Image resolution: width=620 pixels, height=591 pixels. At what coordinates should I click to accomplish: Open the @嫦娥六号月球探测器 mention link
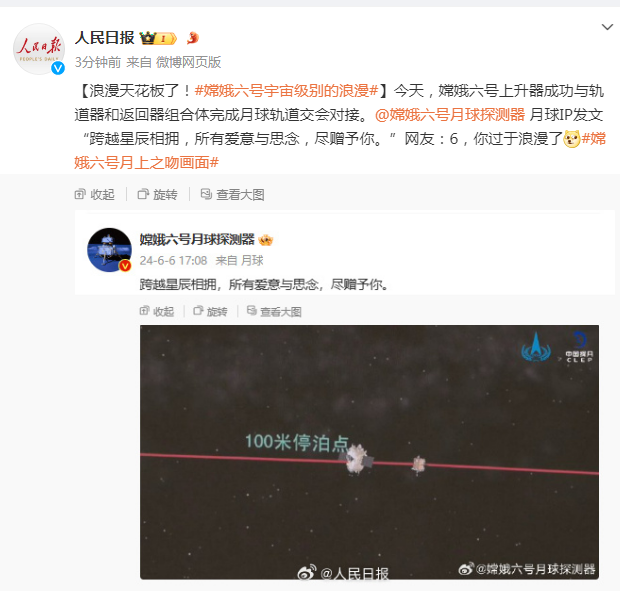pyautogui.click(x=450, y=115)
